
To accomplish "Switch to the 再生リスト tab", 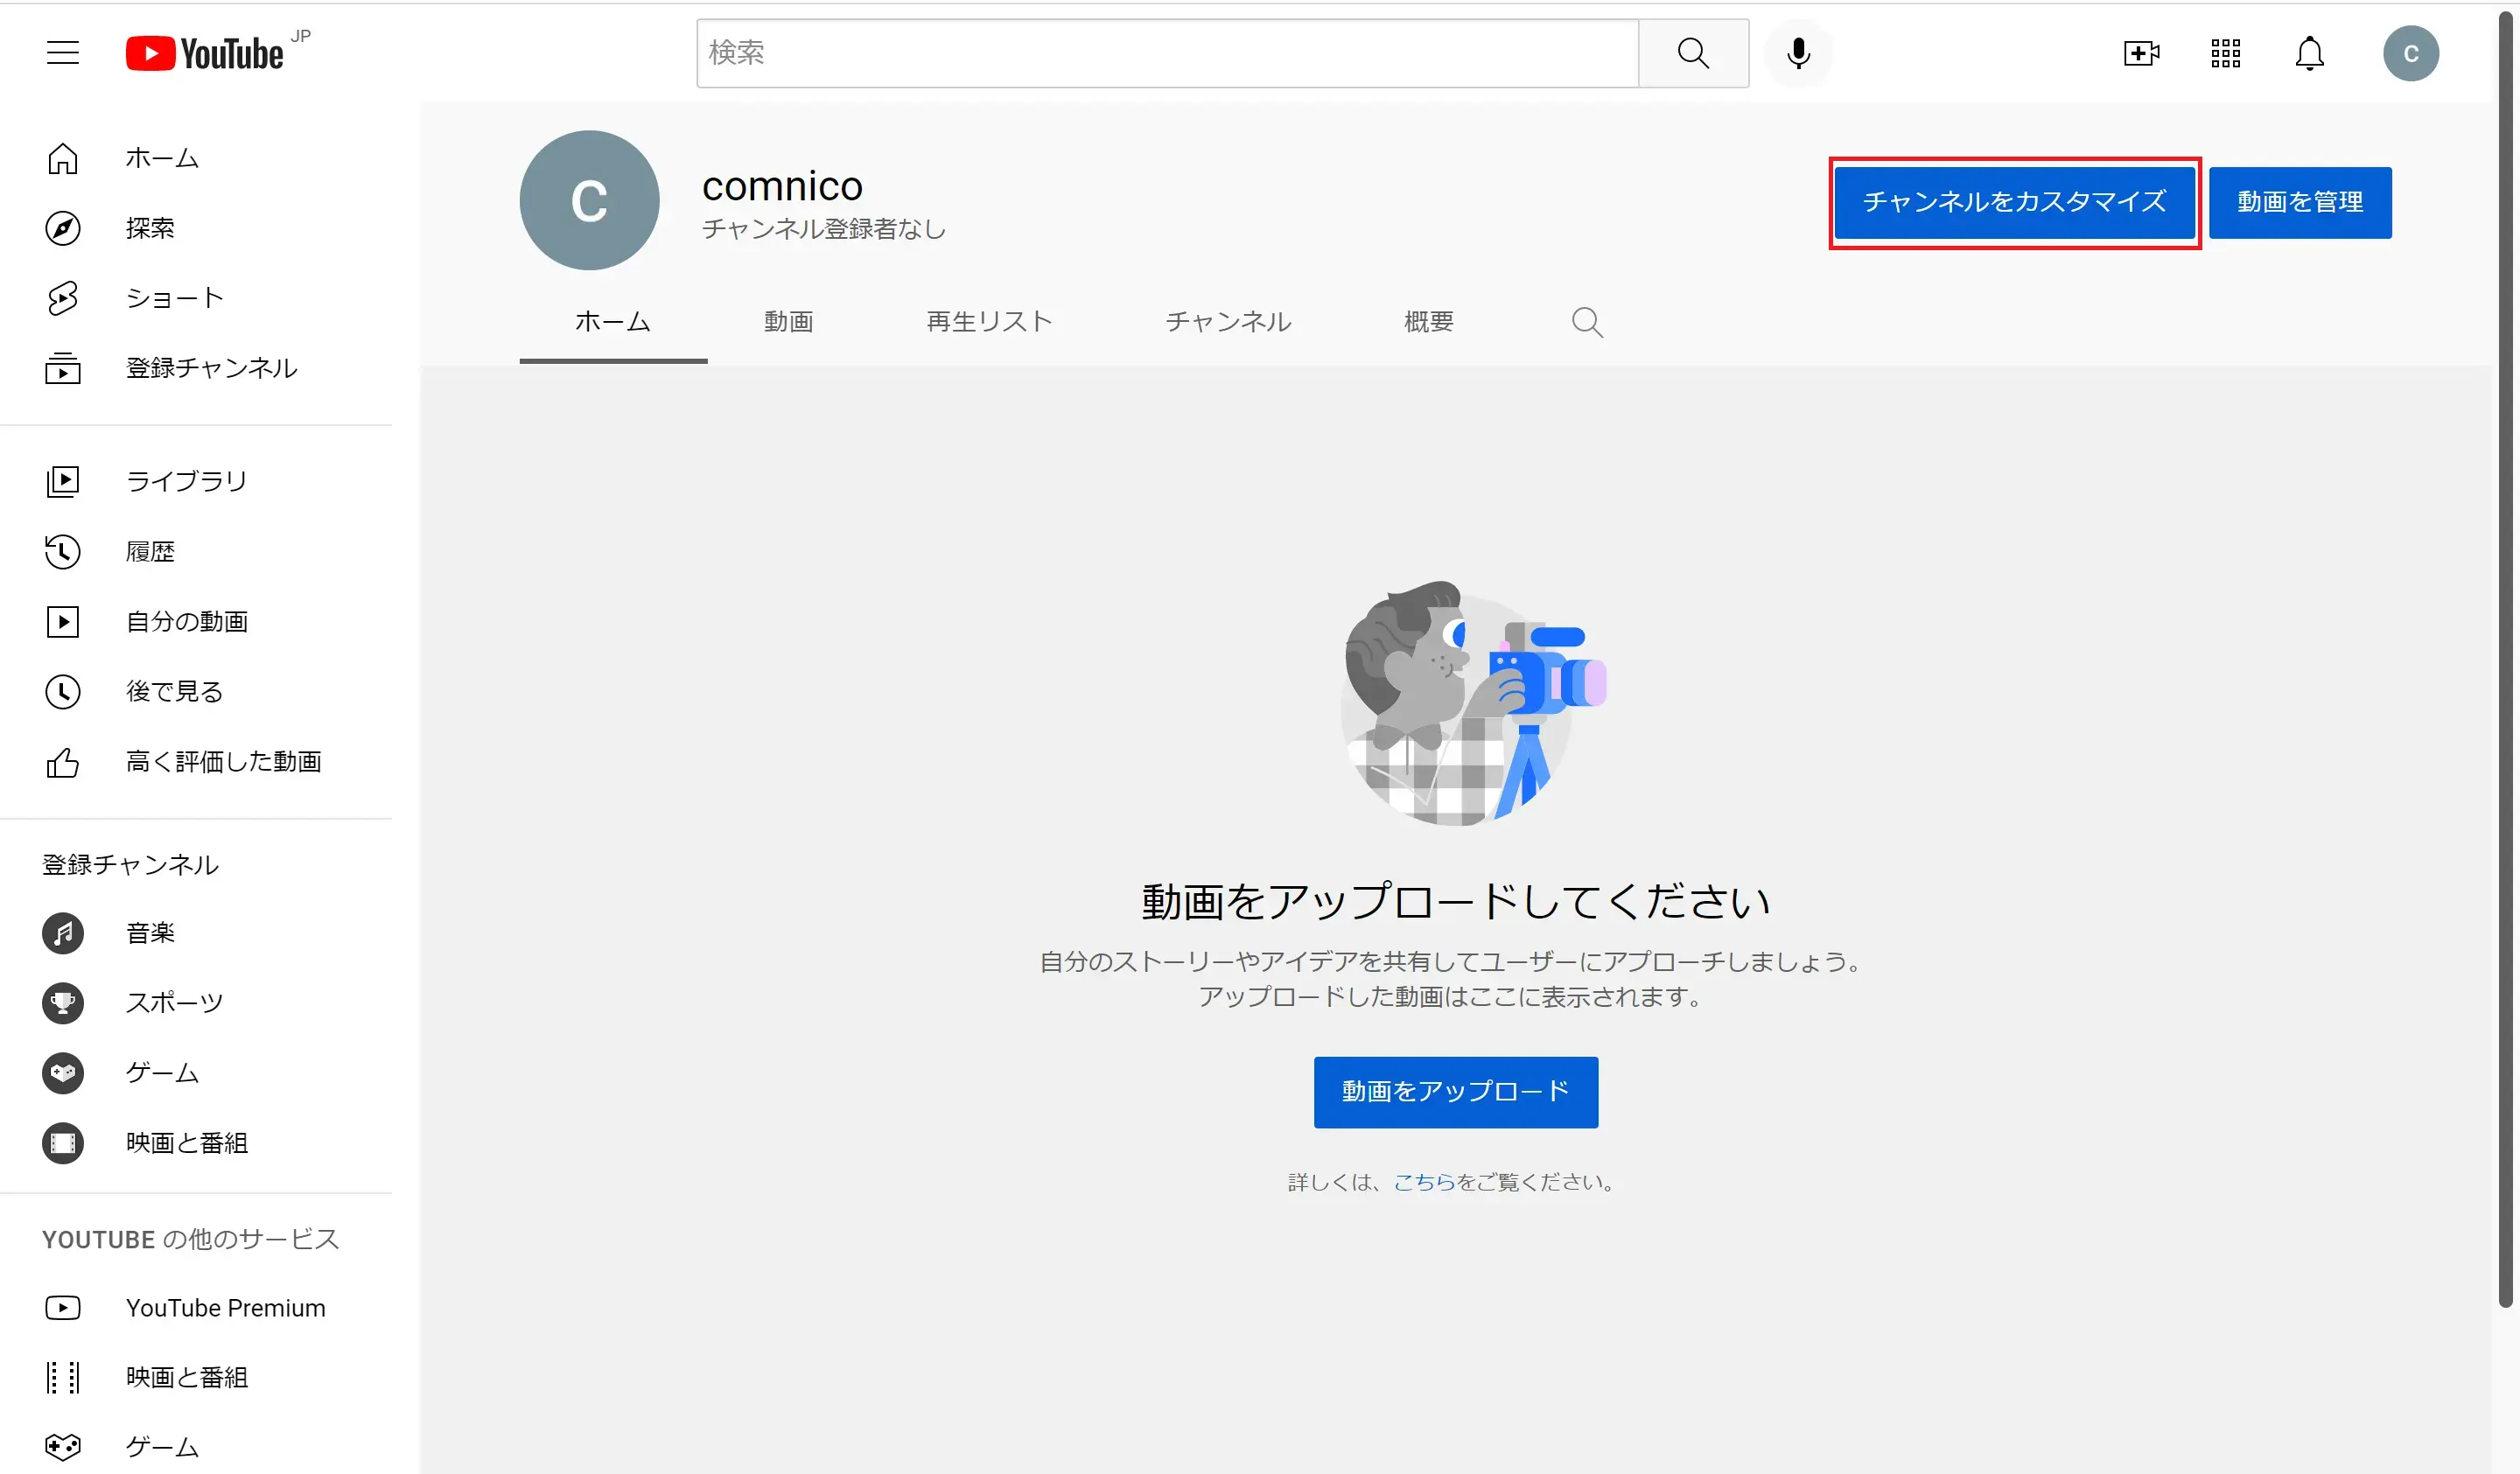I will [989, 322].
